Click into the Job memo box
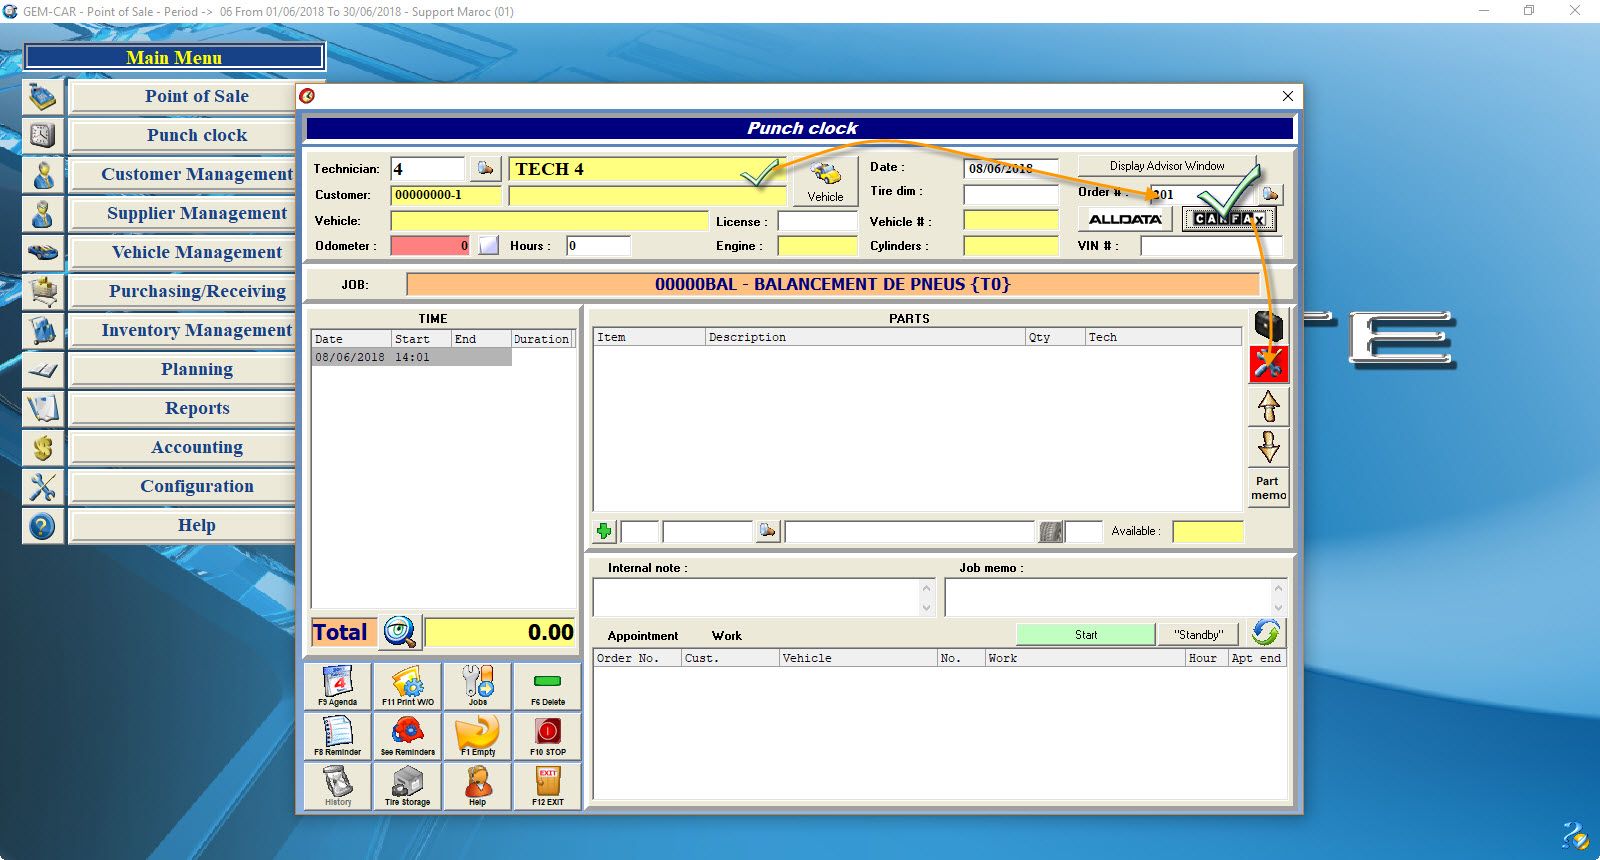The width and height of the screenshot is (1600, 860). (x=1108, y=598)
